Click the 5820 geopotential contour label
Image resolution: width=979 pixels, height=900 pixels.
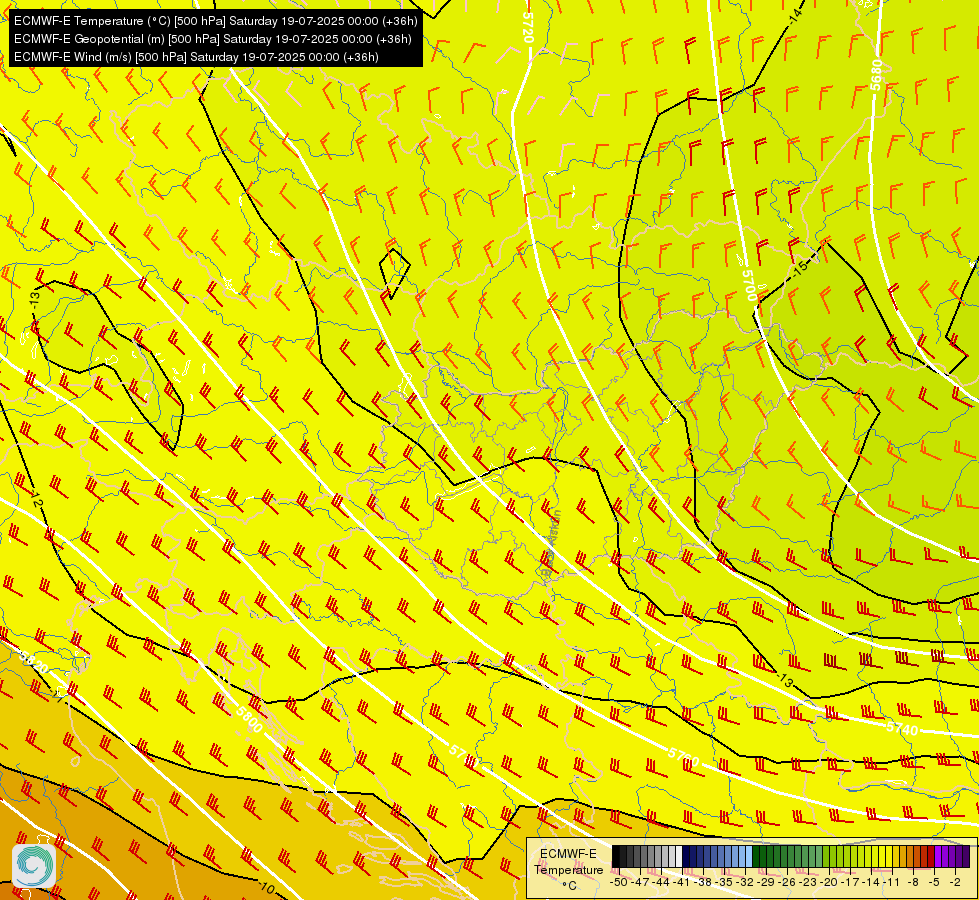[x=32, y=663]
